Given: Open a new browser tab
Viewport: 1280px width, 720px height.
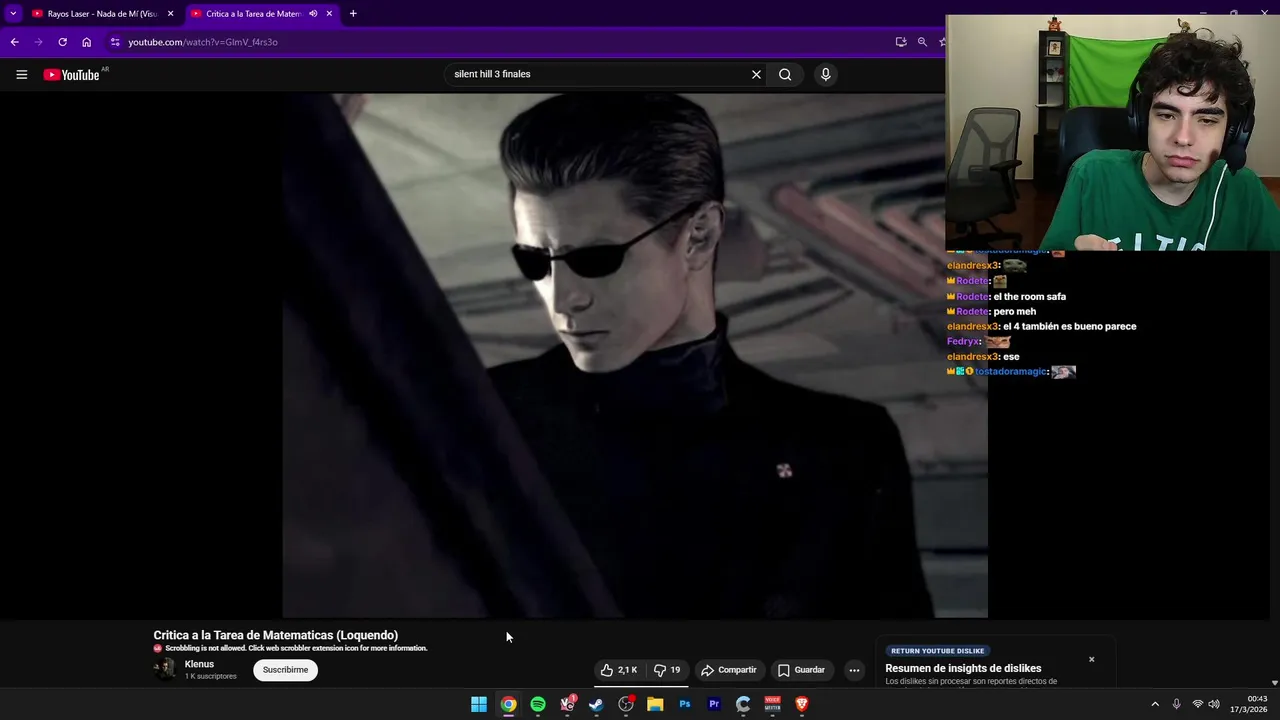Looking at the screenshot, I should coord(353,14).
